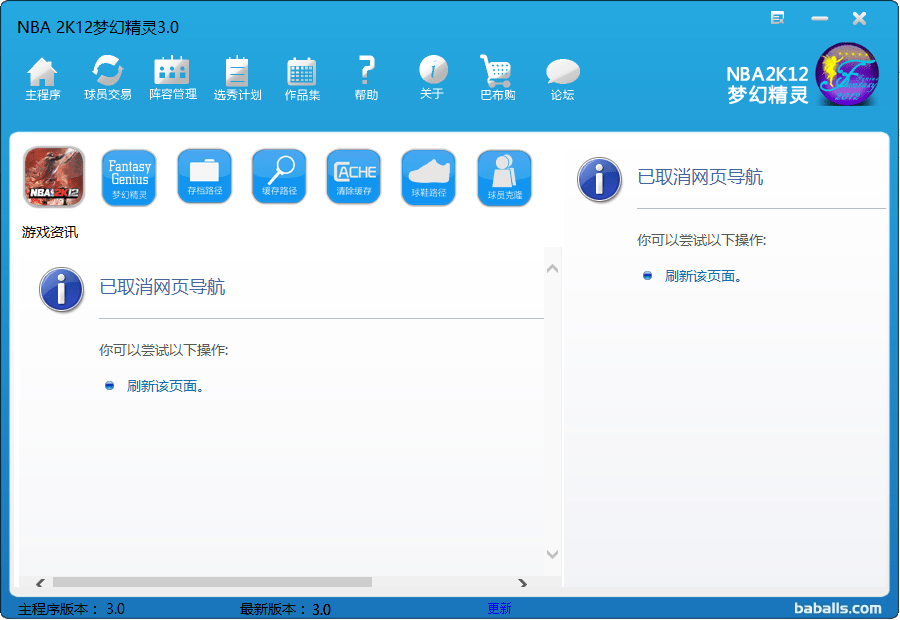
Task: Open 阵容管理 roster management
Action: [172, 78]
